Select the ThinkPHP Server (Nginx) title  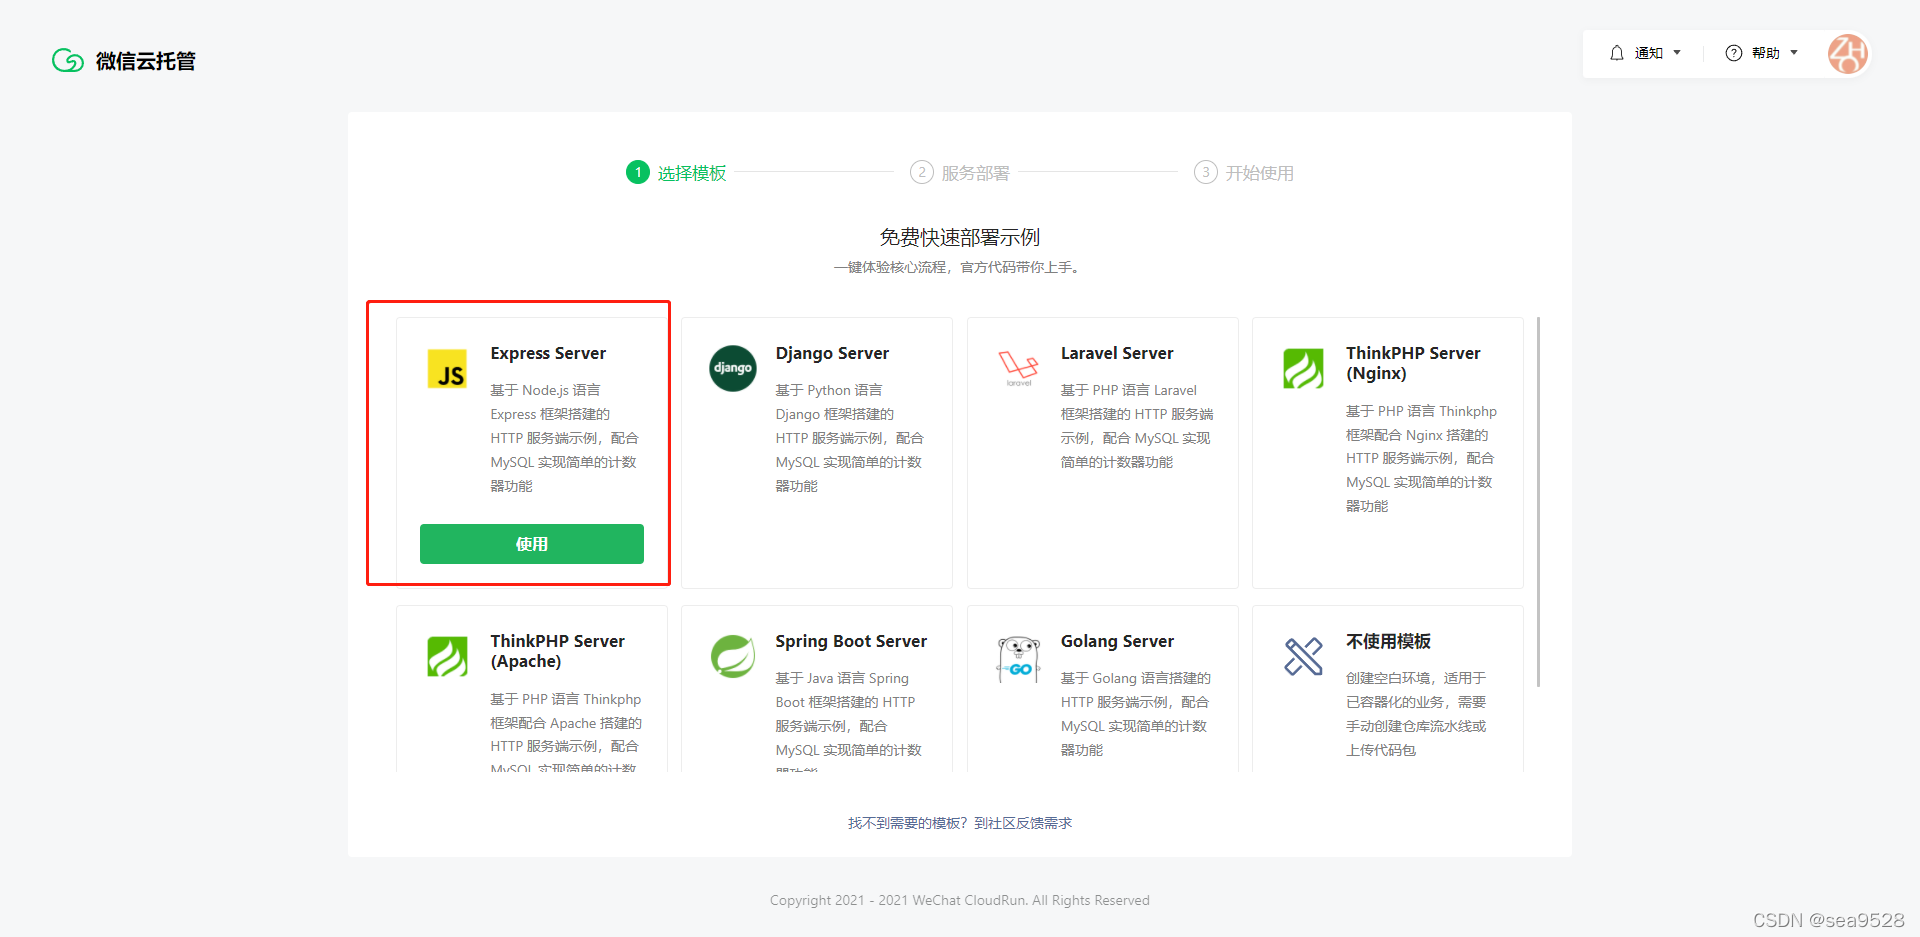pyautogui.click(x=1413, y=363)
